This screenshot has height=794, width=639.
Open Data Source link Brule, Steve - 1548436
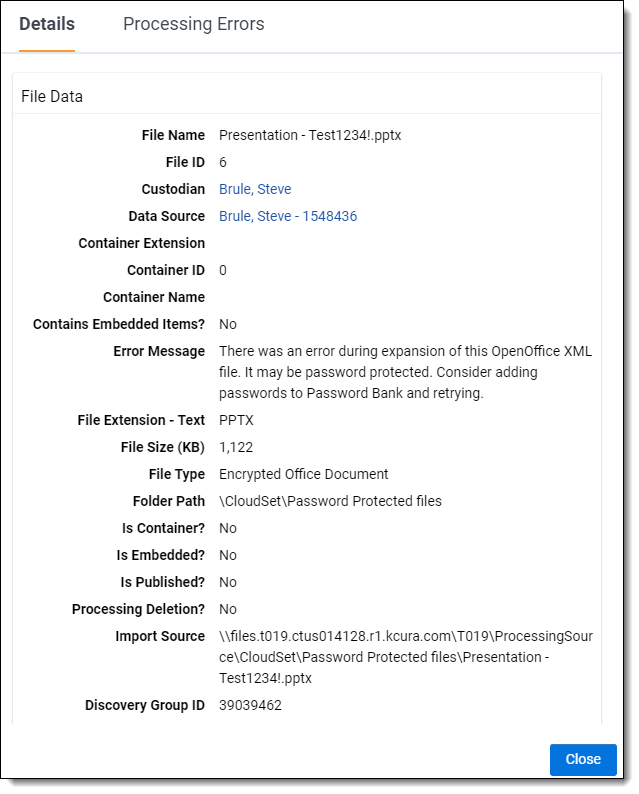(x=288, y=216)
